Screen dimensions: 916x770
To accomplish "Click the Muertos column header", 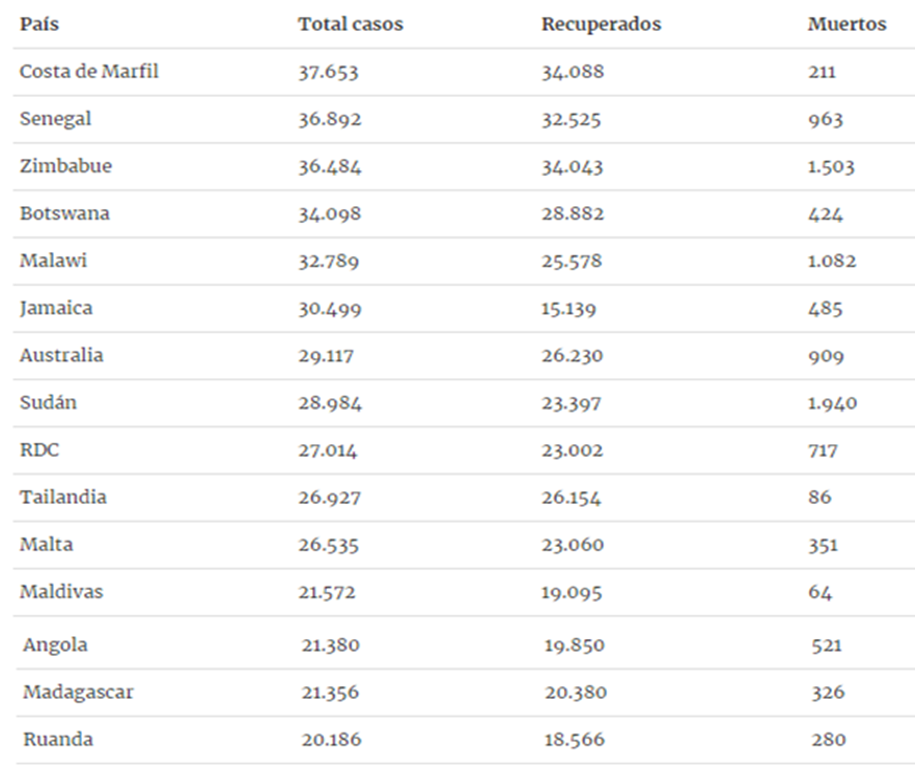I will click(x=847, y=24).
